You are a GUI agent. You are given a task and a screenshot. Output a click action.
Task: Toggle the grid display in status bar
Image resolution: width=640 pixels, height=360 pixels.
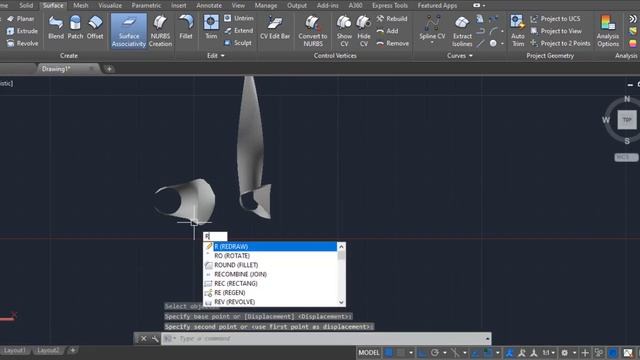pyautogui.click(x=389, y=353)
